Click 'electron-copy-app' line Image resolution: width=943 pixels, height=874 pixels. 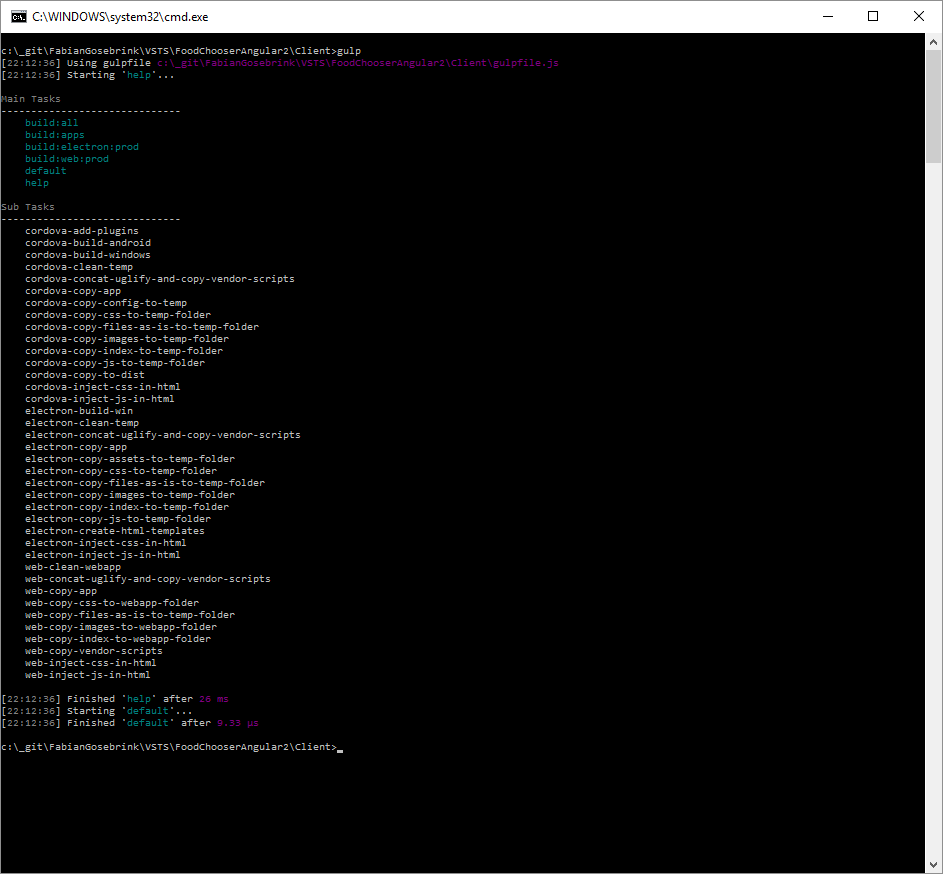(76, 447)
